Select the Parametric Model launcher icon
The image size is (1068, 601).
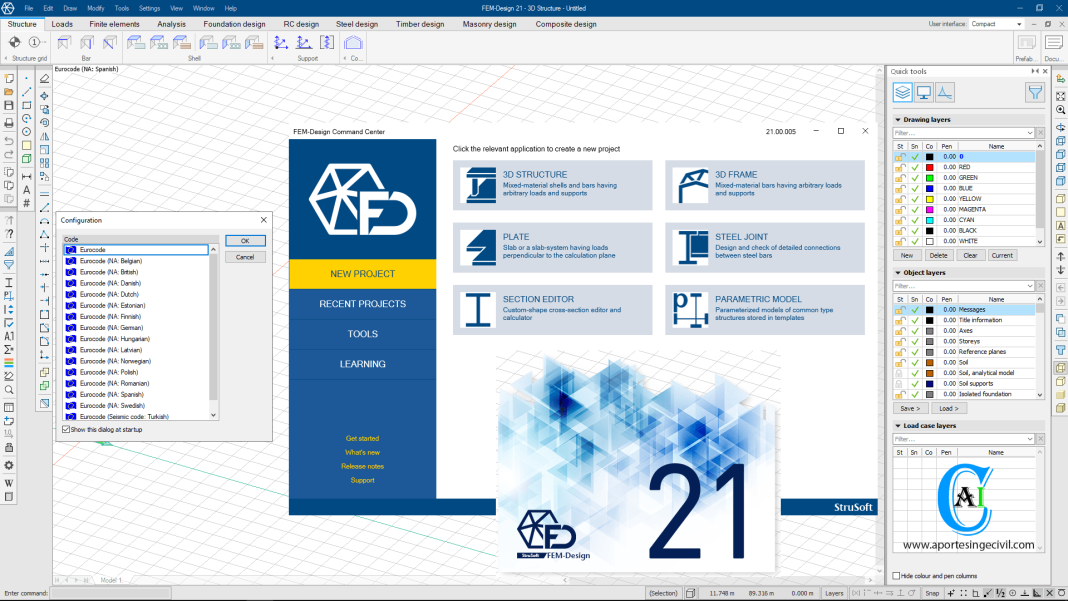[x=688, y=309]
